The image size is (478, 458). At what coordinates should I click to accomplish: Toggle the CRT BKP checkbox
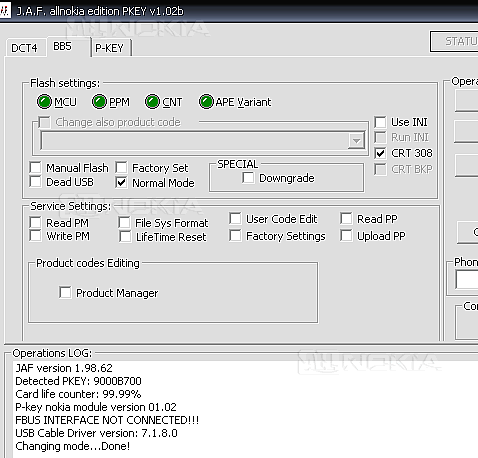tap(380, 169)
